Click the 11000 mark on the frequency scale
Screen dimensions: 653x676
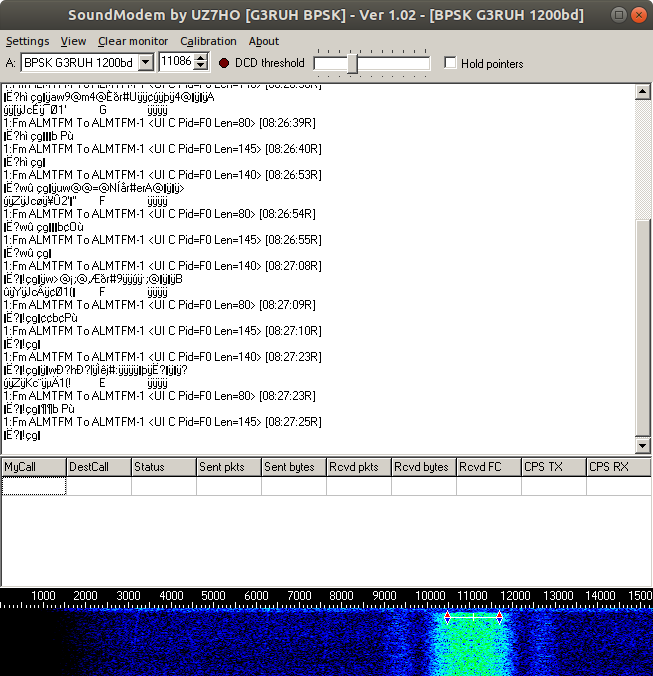pyautogui.click(x=472, y=596)
